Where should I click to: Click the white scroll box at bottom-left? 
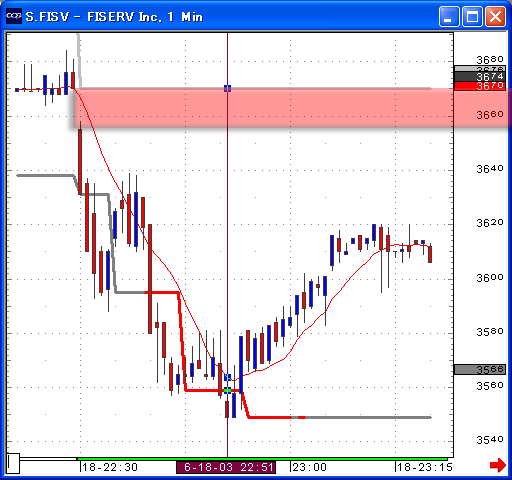[x=13, y=463]
